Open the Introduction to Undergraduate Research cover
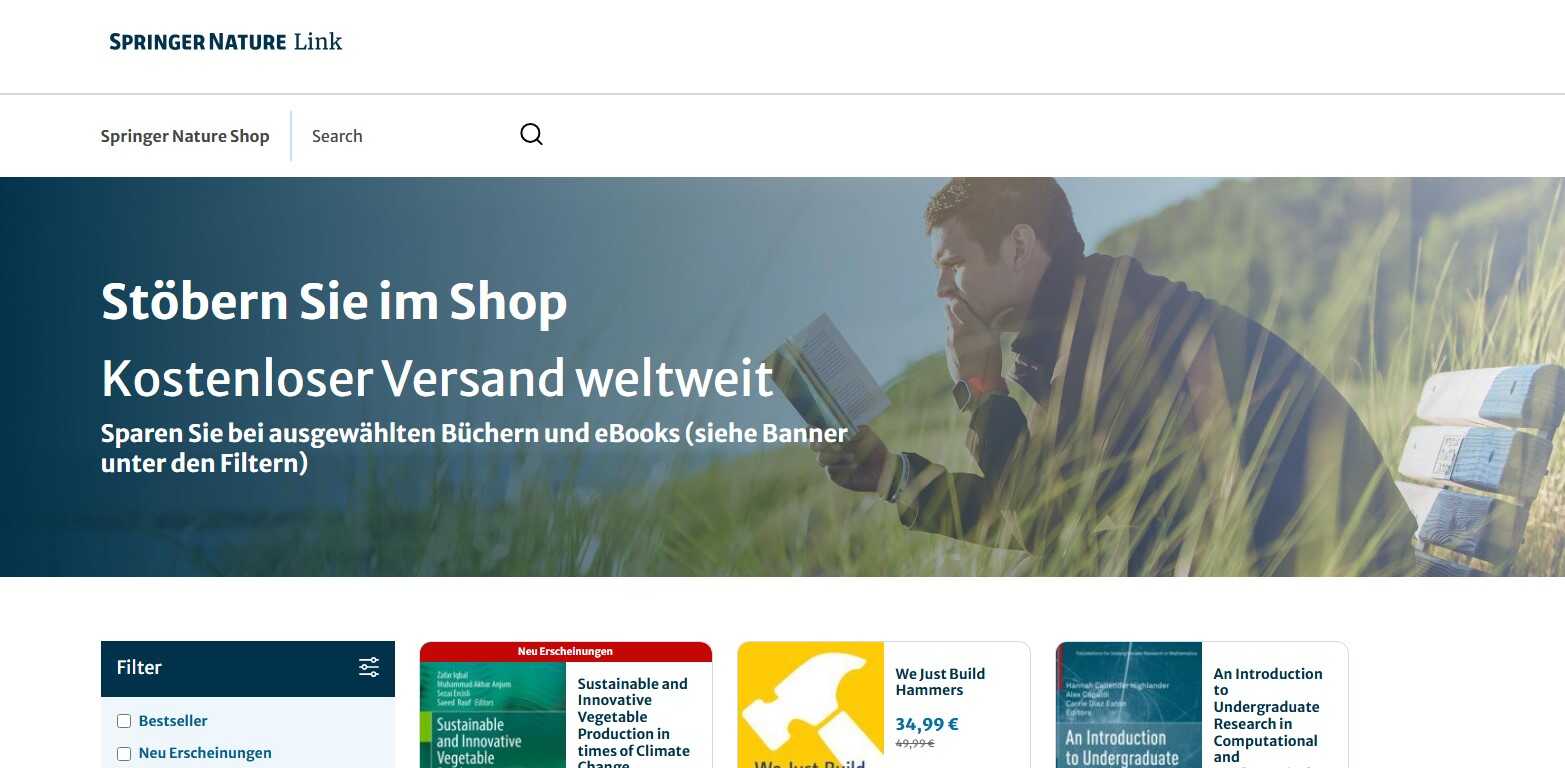 (1129, 705)
